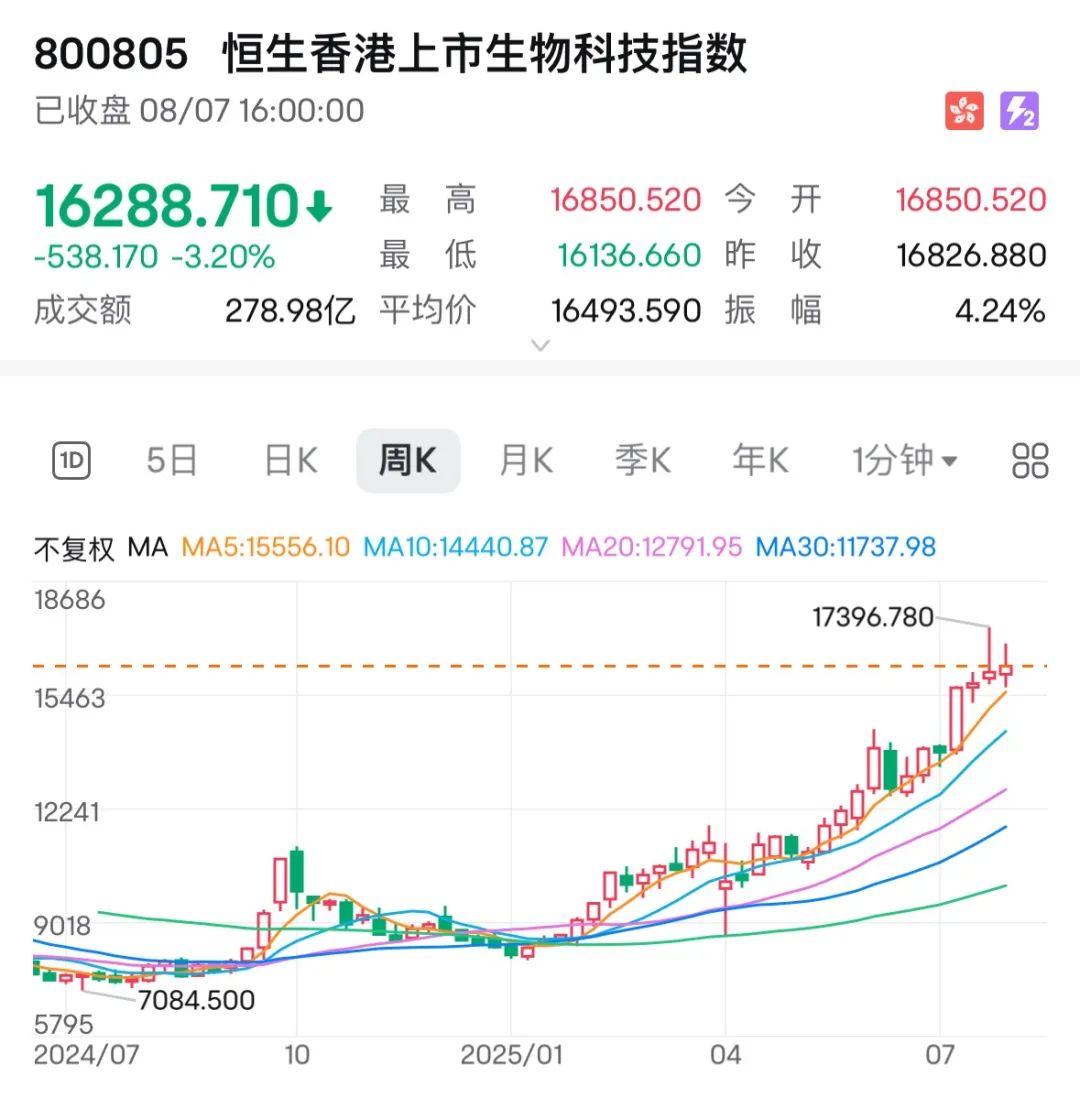Open the four-square chart layout icon
This screenshot has height=1097, width=1080.
(x=1030, y=461)
